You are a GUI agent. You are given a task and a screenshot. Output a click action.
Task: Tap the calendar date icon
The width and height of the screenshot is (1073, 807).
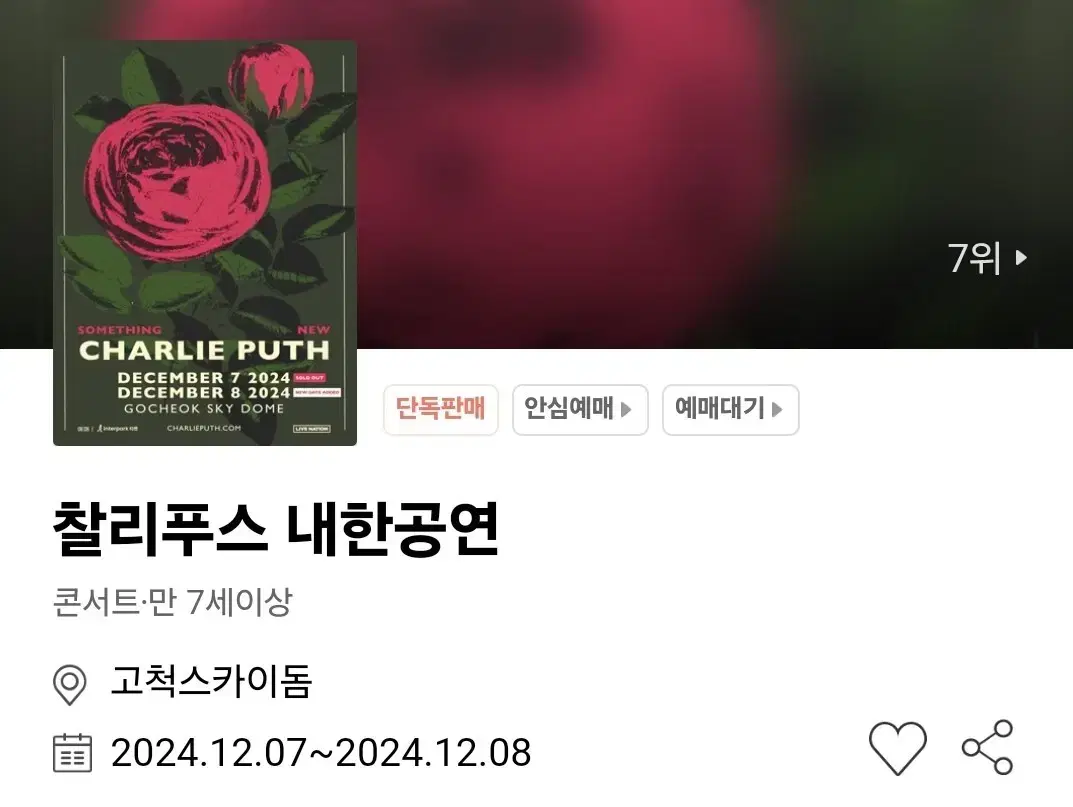click(73, 753)
